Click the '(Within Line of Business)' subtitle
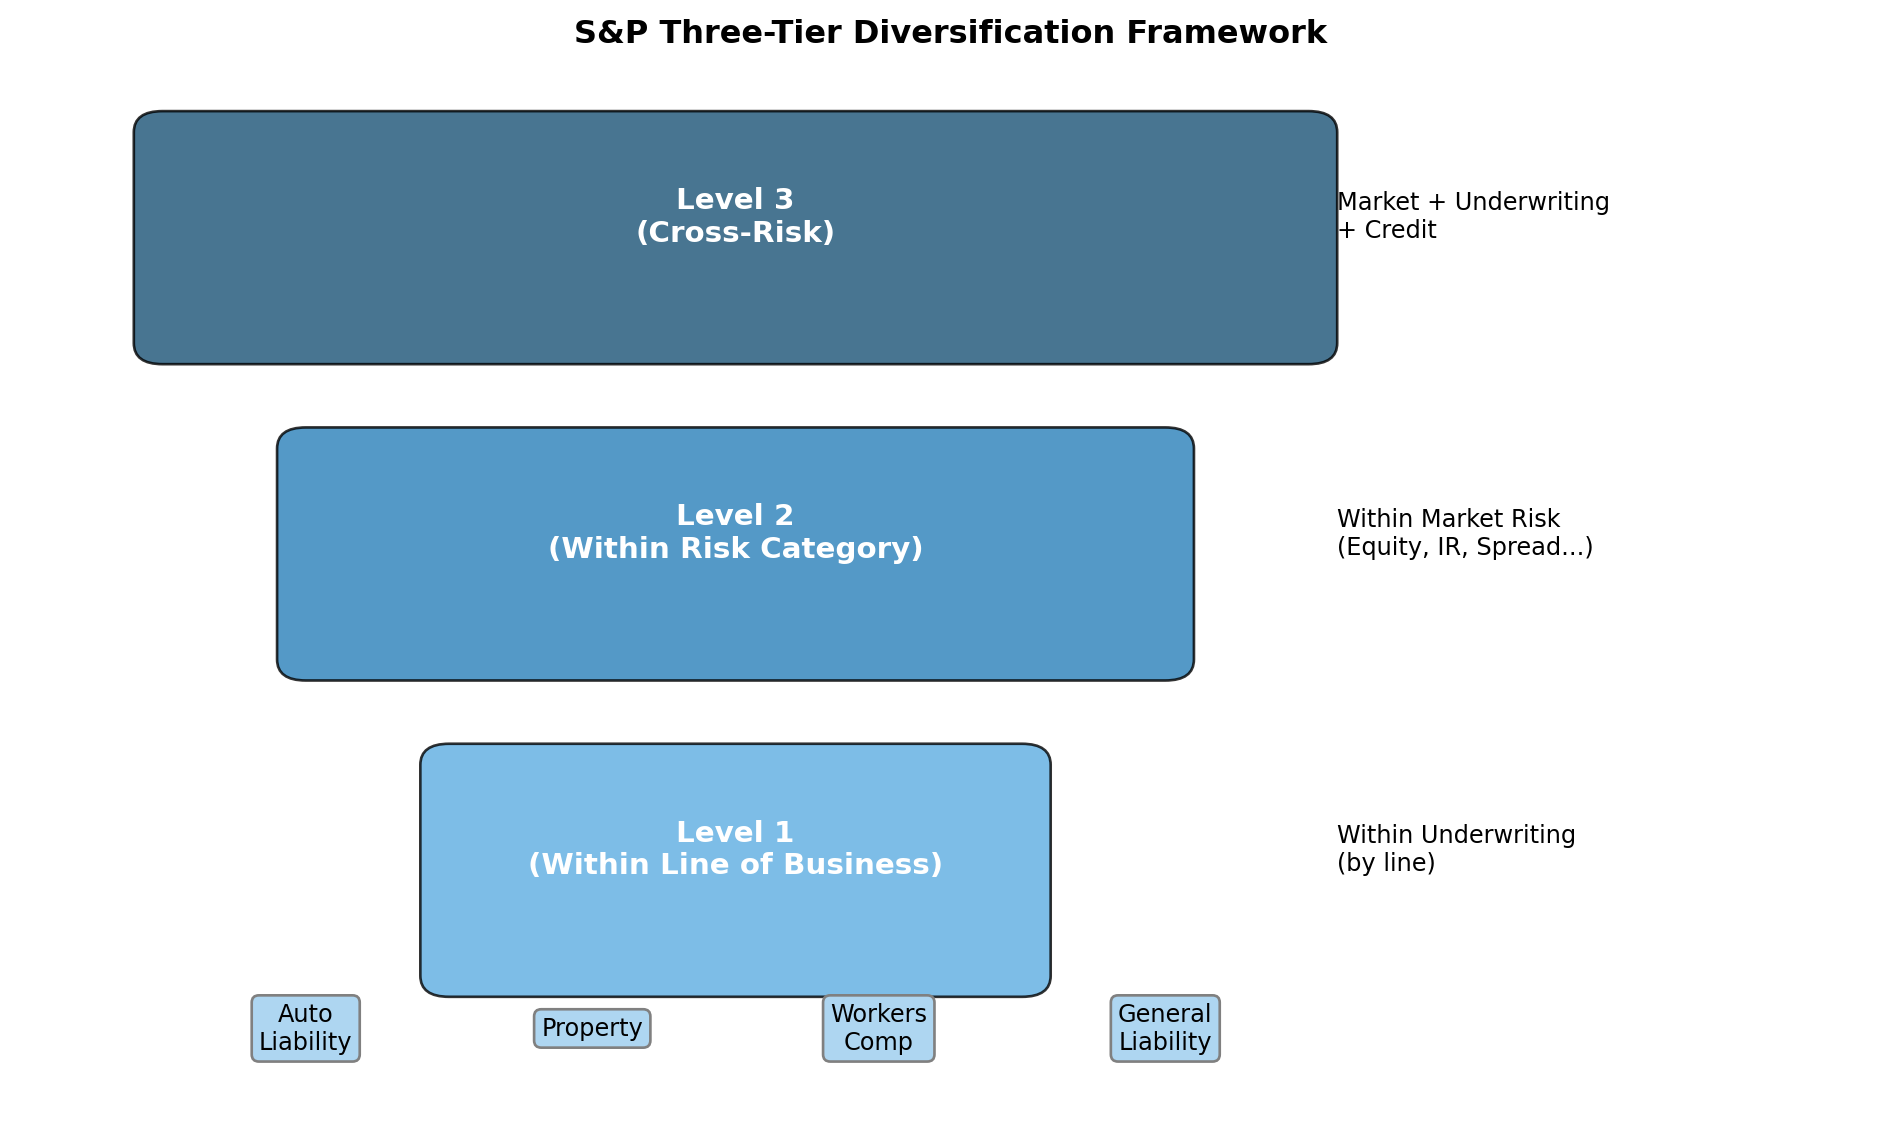The image size is (1900, 1132). (x=735, y=865)
